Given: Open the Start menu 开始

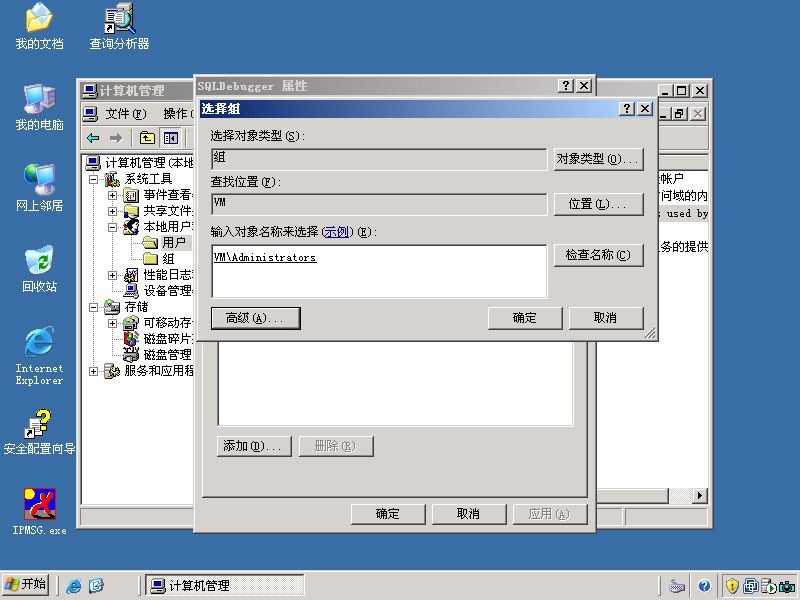Looking at the screenshot, I should (x=26, y=585).
